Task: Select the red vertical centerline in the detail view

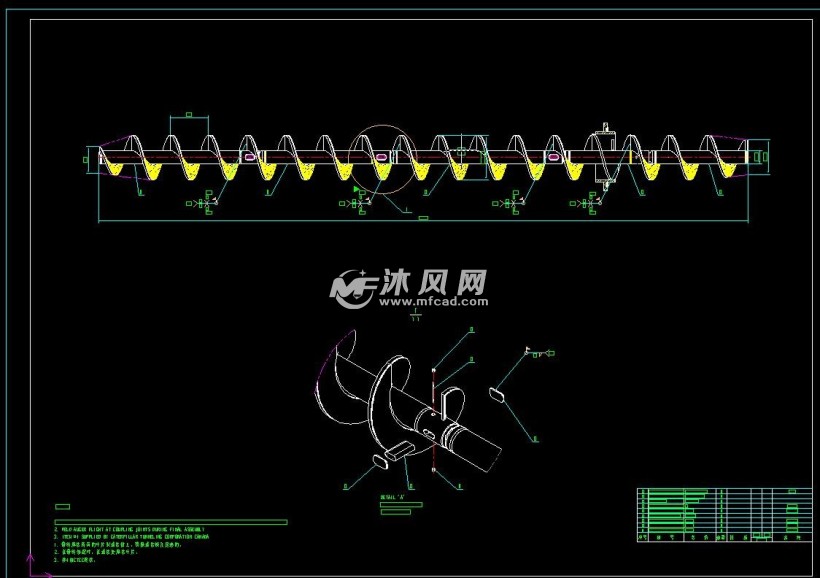Action: click(x=434, y=420)
